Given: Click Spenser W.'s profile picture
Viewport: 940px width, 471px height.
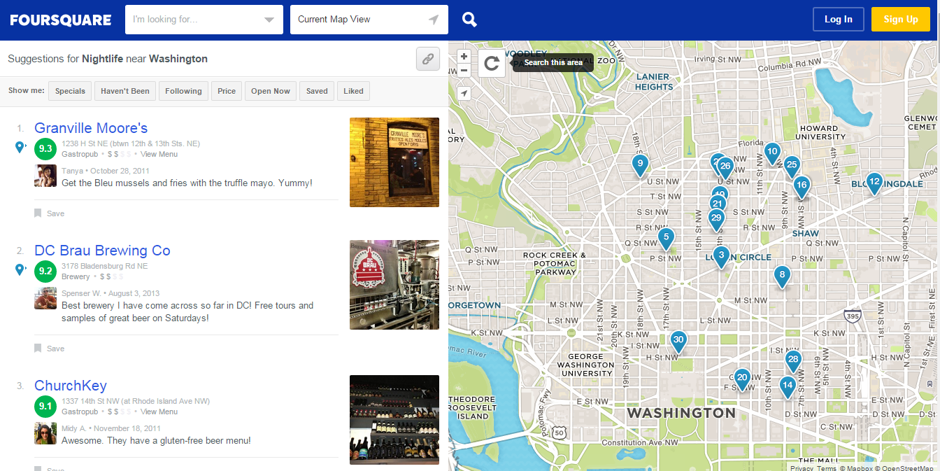Looking at the screenshot, I should pyautogui.click(x=46, y=298).
